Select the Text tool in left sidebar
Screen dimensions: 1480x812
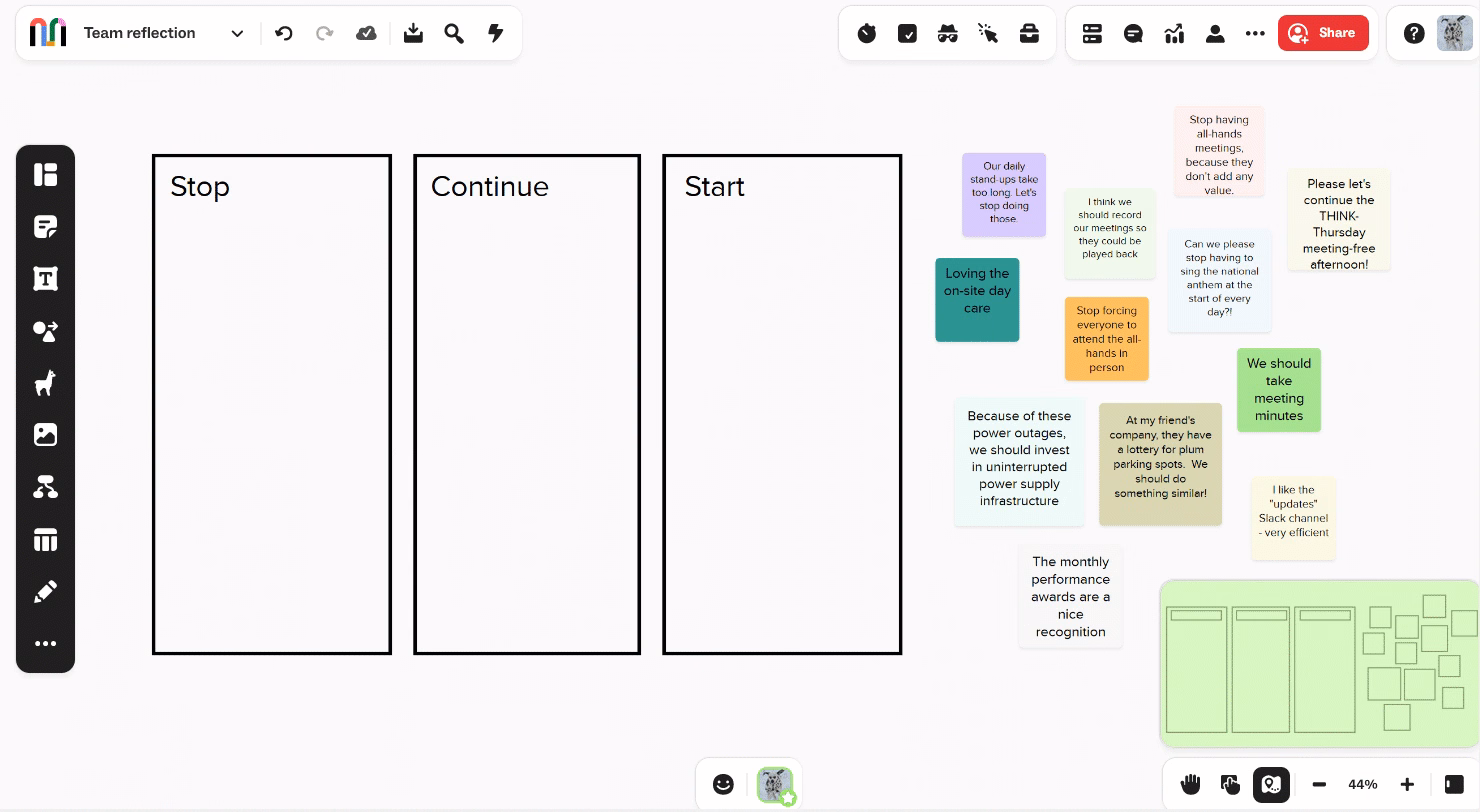(x=45, y=279)
